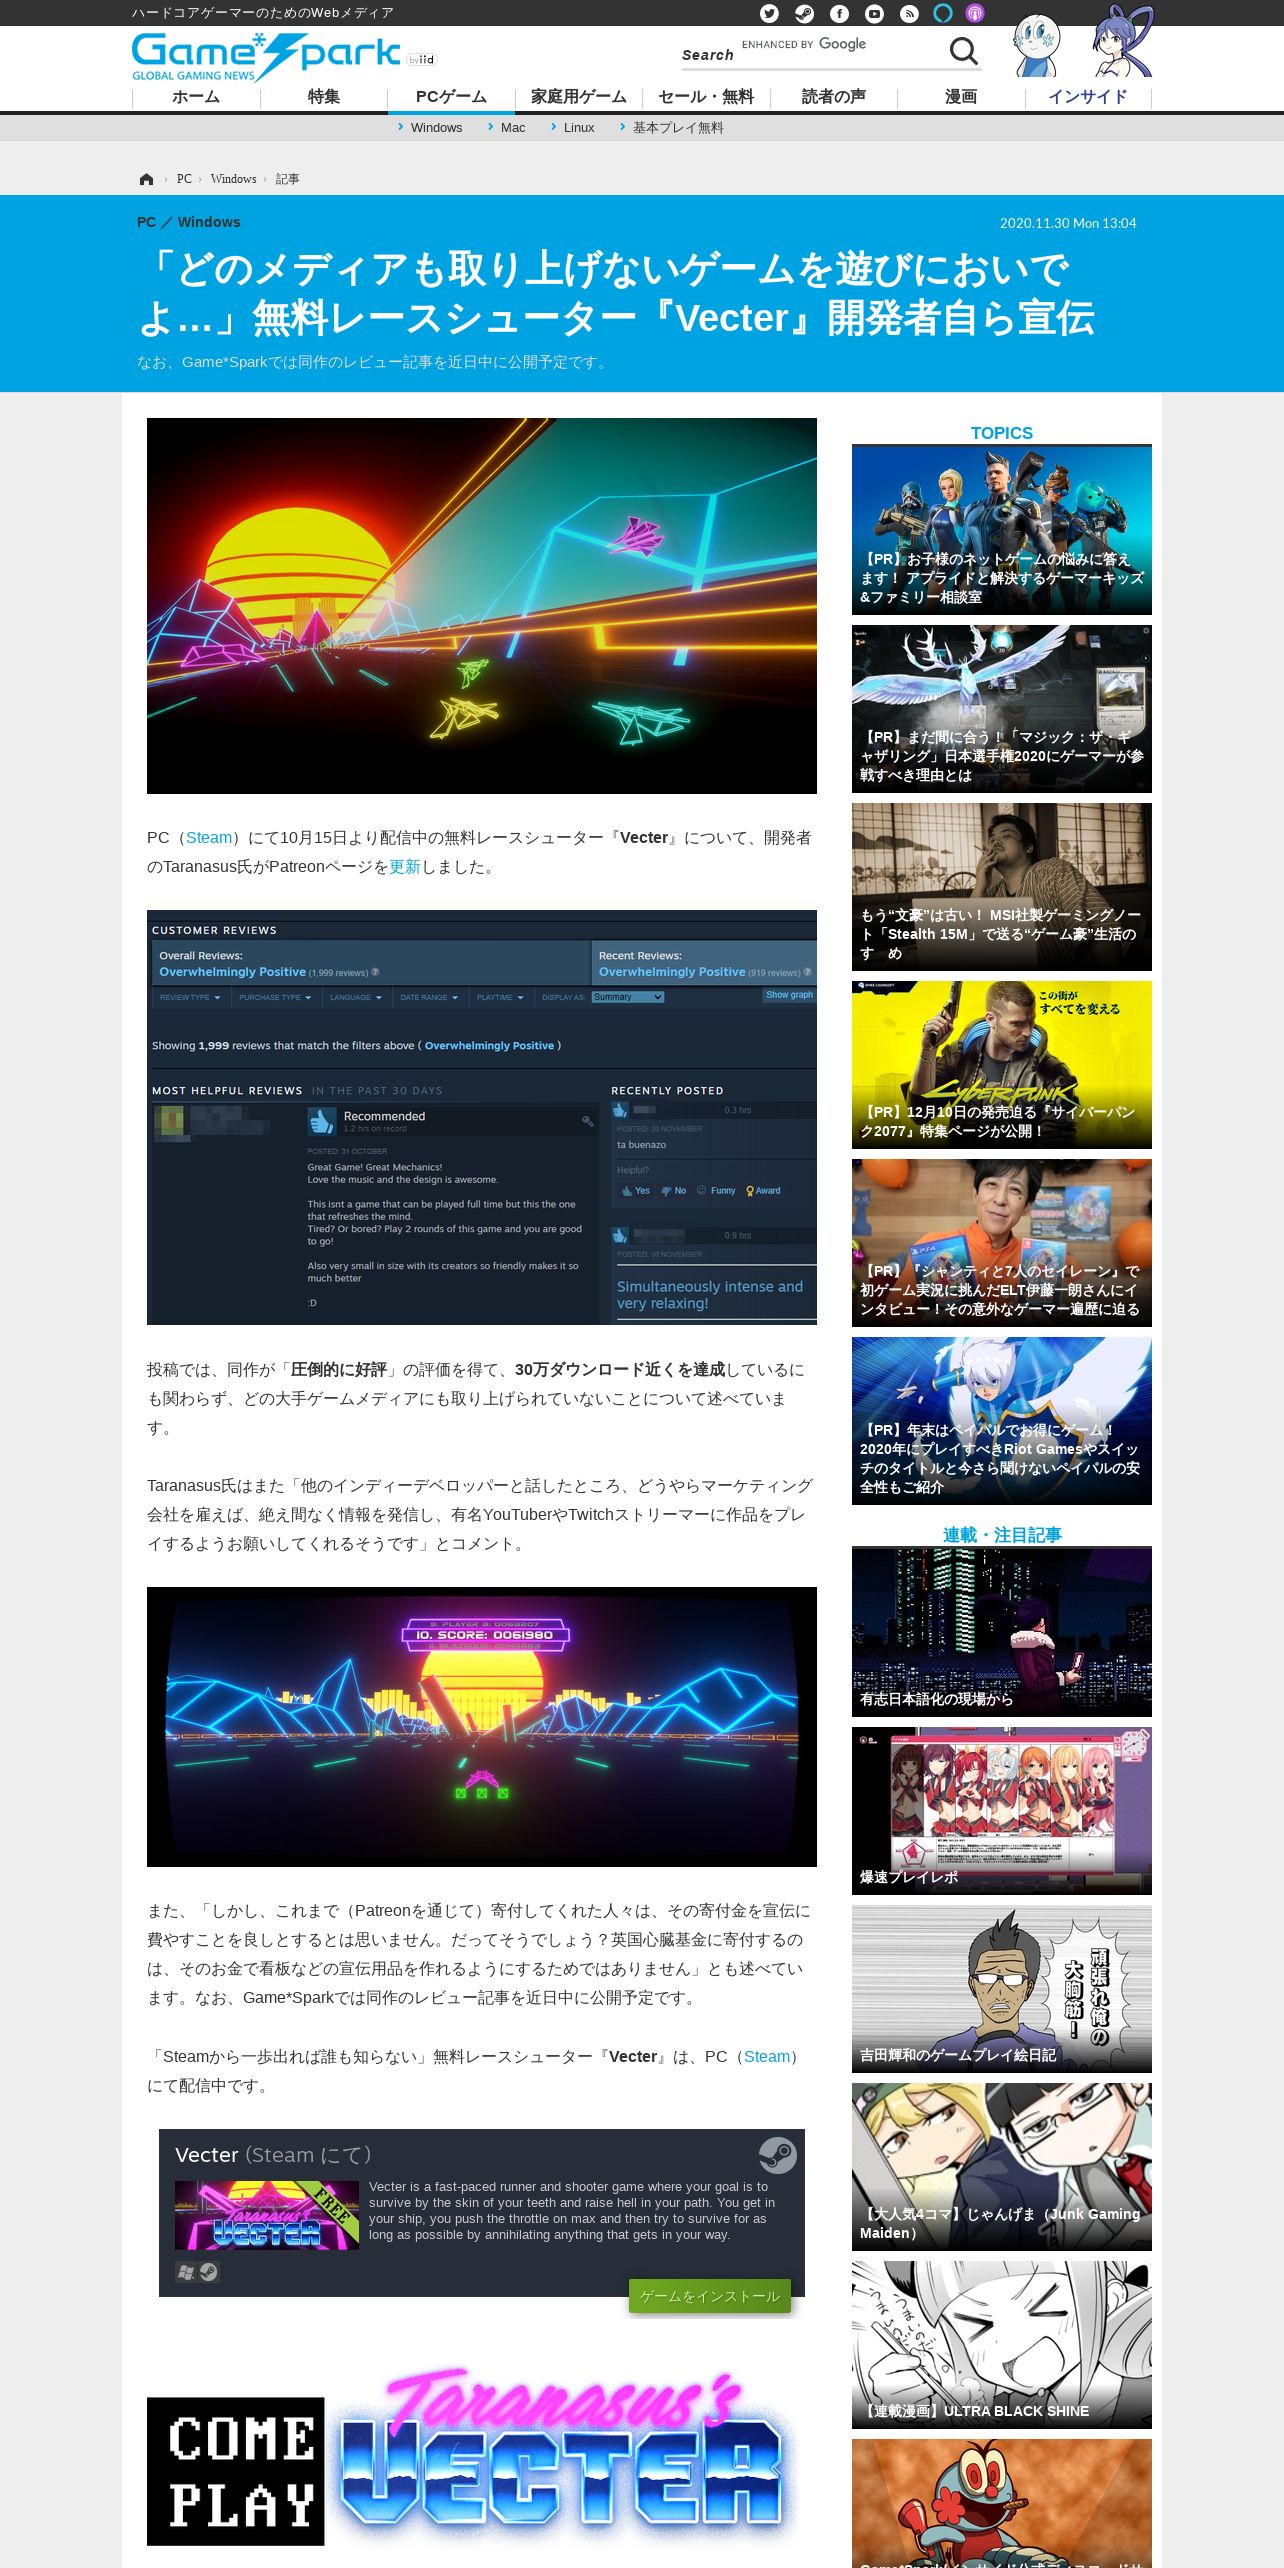The width and height of the screenshot is (1284, 2568).
Task: Open the Steam icon in the top bar
Action: (x=804, y=13)
